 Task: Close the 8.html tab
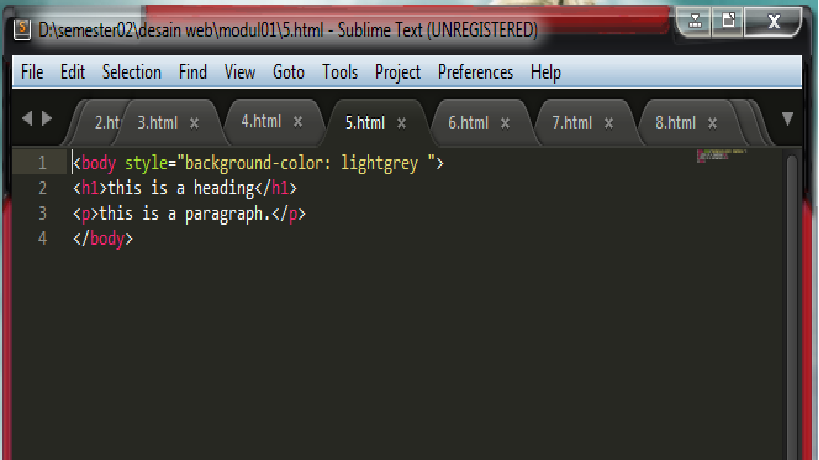tap(712, 124)
